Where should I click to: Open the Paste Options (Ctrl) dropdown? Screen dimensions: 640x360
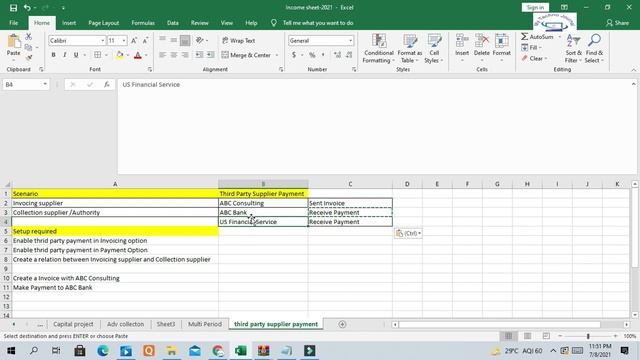coord(408,233)
